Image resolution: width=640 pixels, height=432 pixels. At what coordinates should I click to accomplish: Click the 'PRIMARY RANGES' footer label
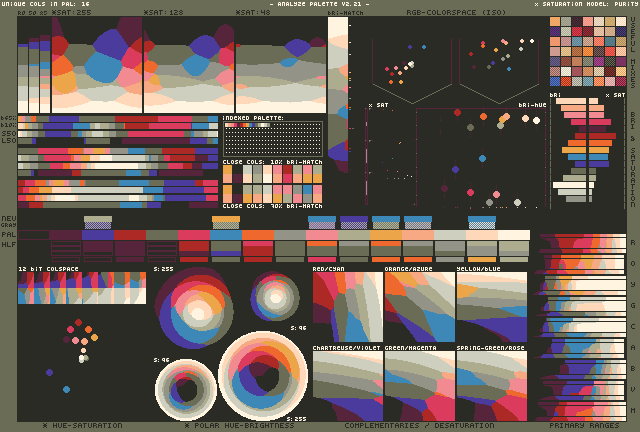pyautogui.click(x=584, y=425)
